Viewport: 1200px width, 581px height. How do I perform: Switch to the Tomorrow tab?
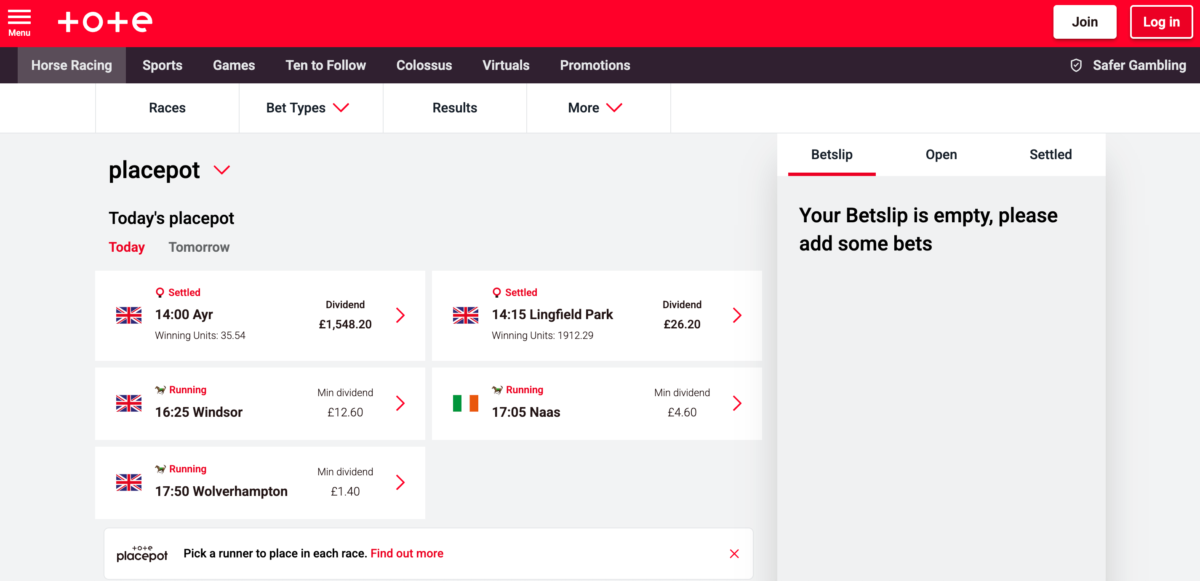click(x=199, y=247)
